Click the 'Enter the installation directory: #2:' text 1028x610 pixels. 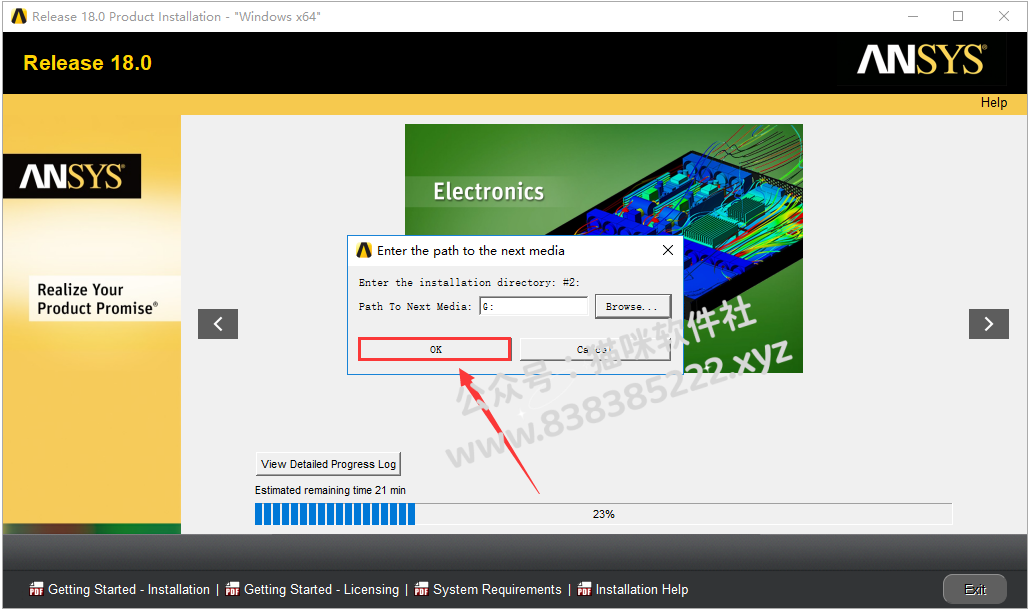tap(469, 283)
